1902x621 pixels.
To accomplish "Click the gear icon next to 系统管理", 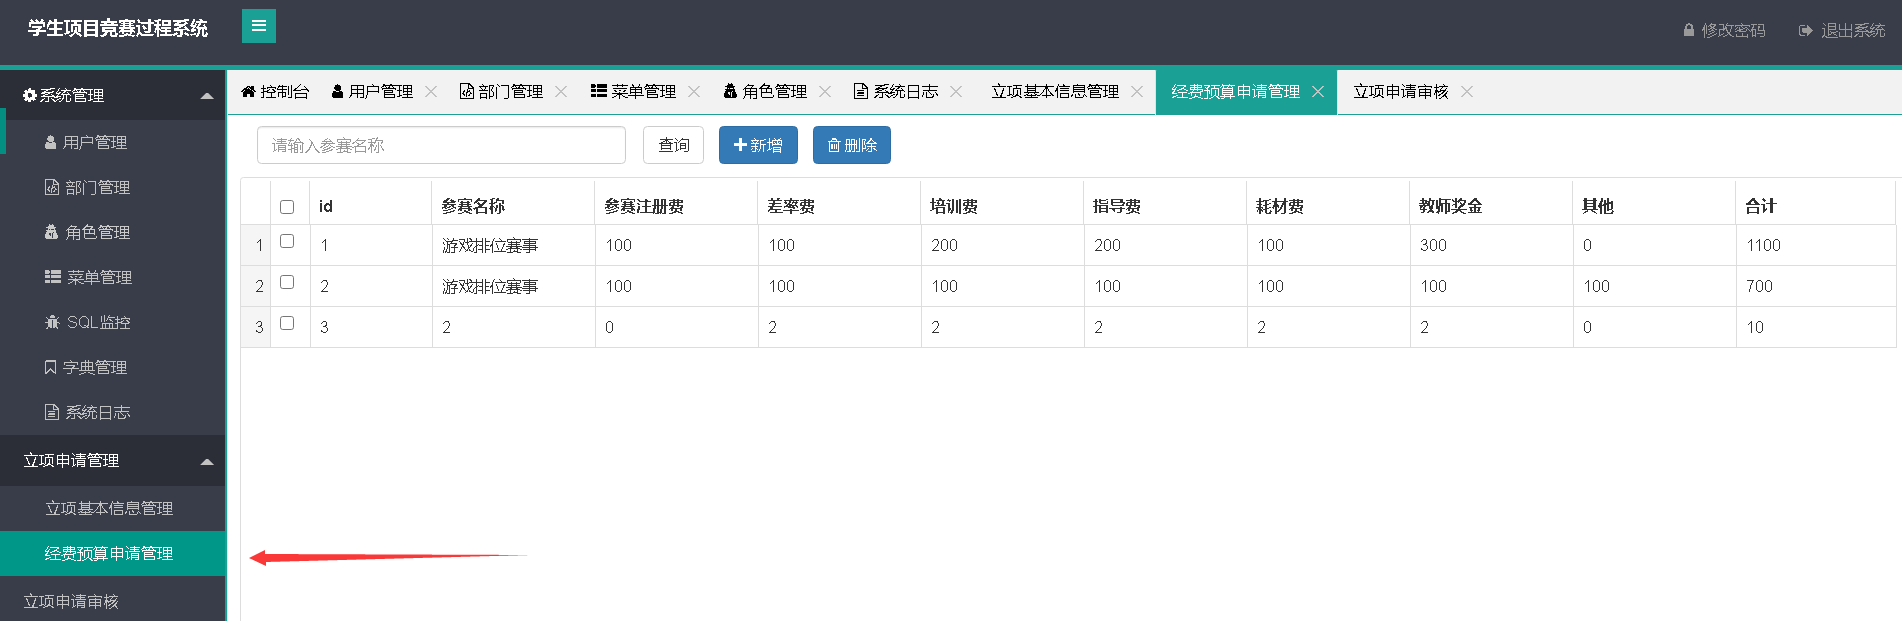I will coord(30,95).
